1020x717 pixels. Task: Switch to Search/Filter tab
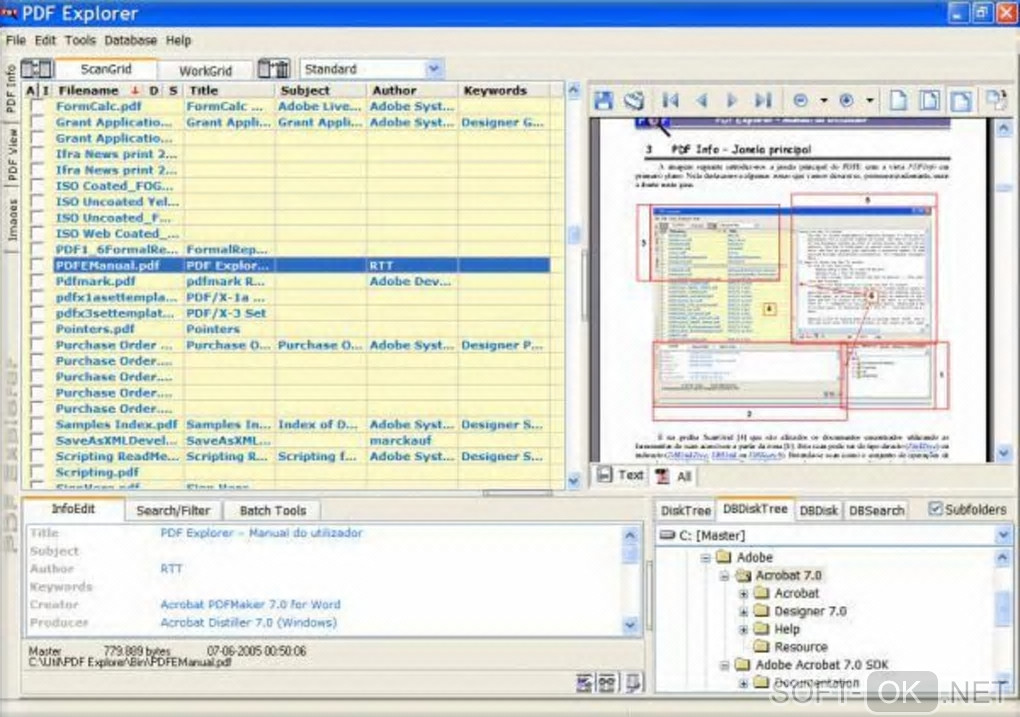(x=173, y=511)
